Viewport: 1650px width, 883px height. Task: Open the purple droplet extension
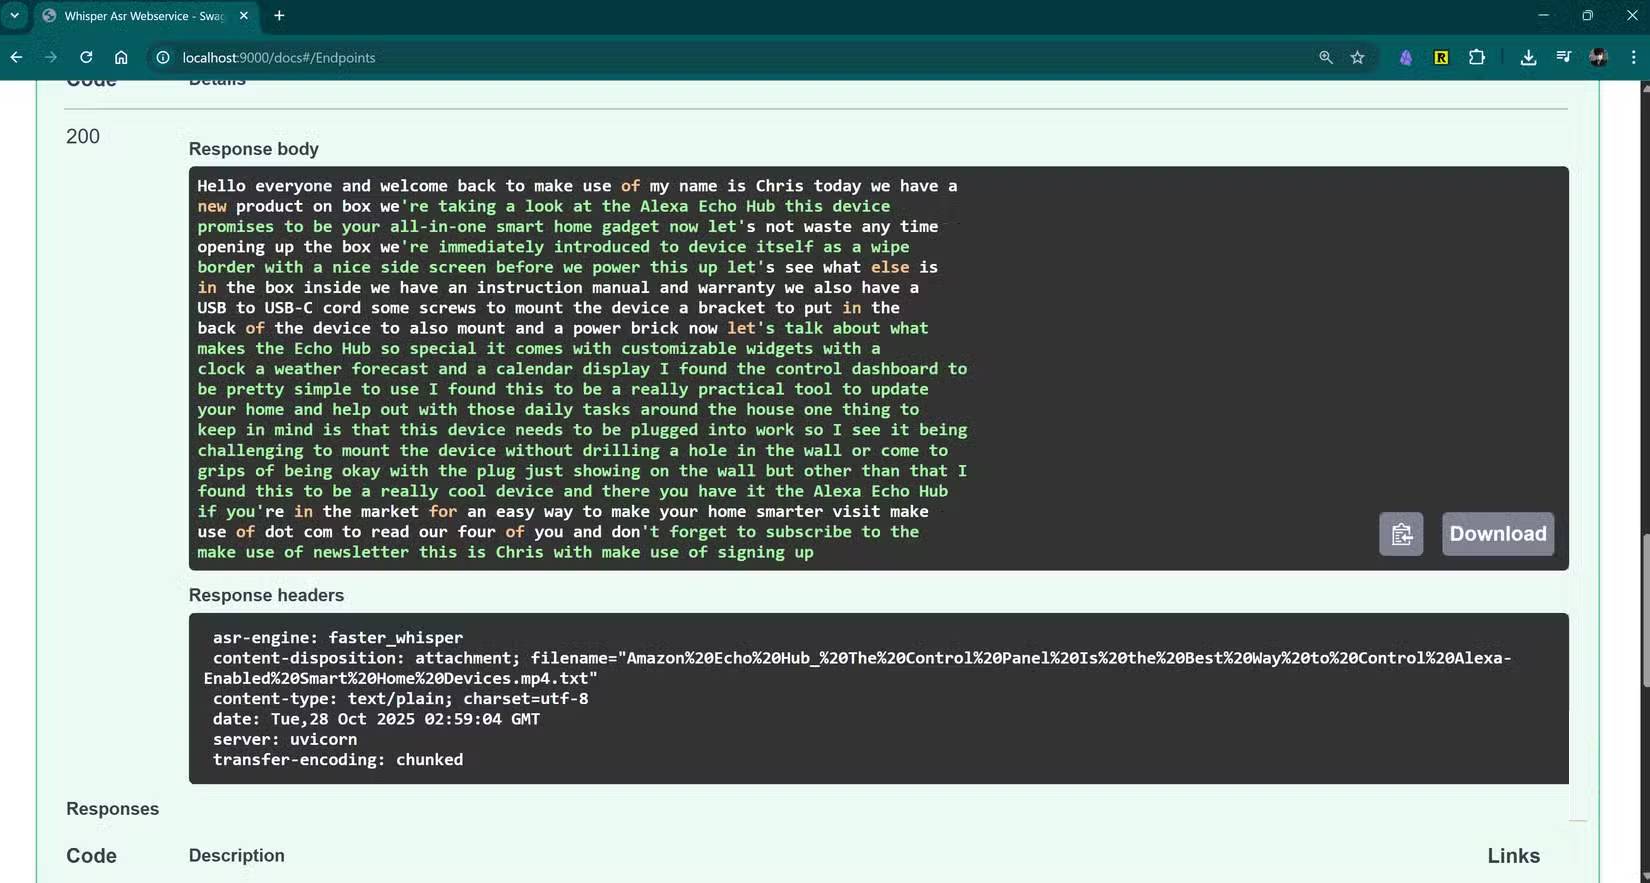coord(1406,58)
